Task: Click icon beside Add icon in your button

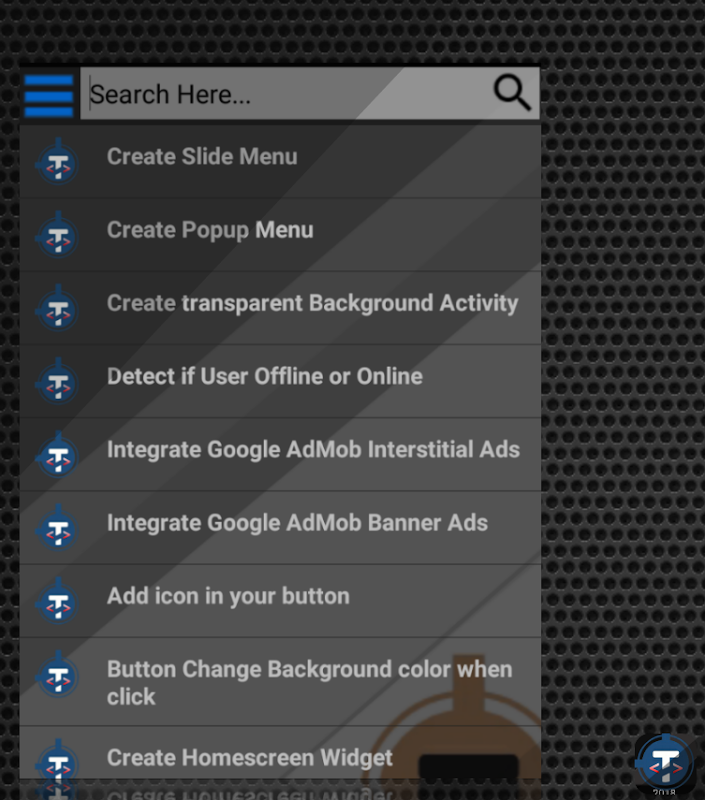Action: pos(58,601)
